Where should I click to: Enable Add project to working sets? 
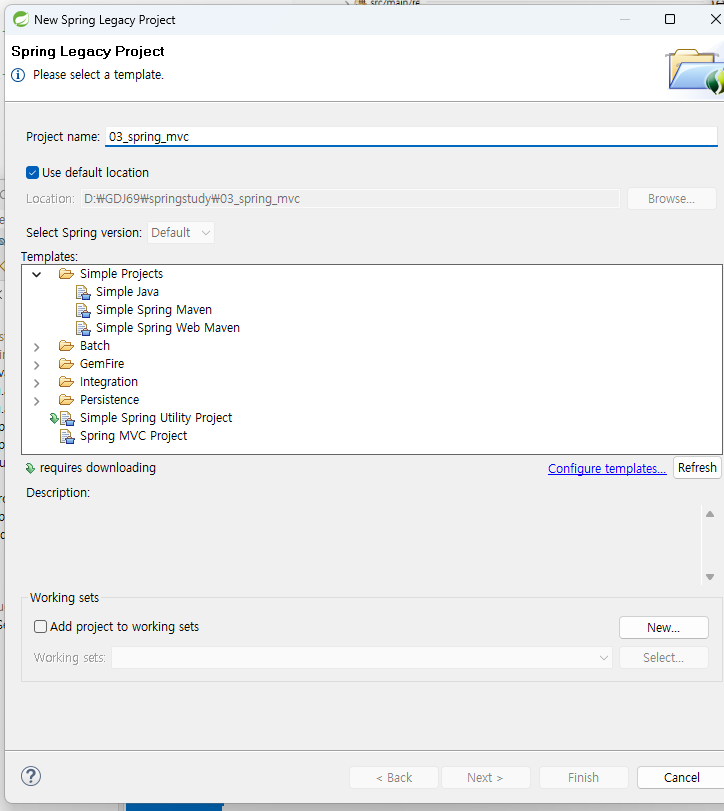pyautogui.click(x=40, y=627)
